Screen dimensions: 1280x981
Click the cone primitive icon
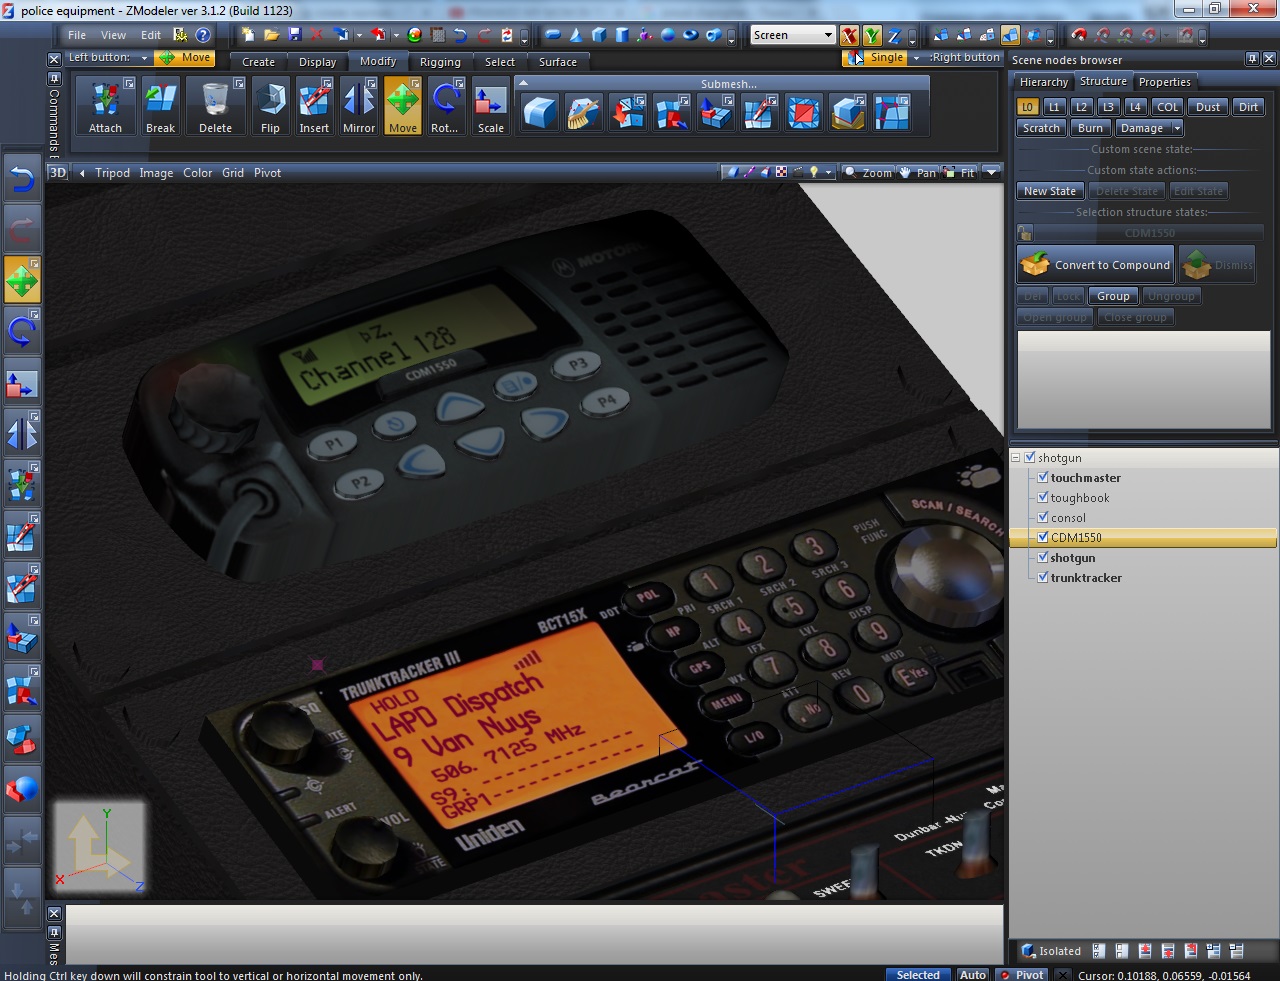(576, 35)
